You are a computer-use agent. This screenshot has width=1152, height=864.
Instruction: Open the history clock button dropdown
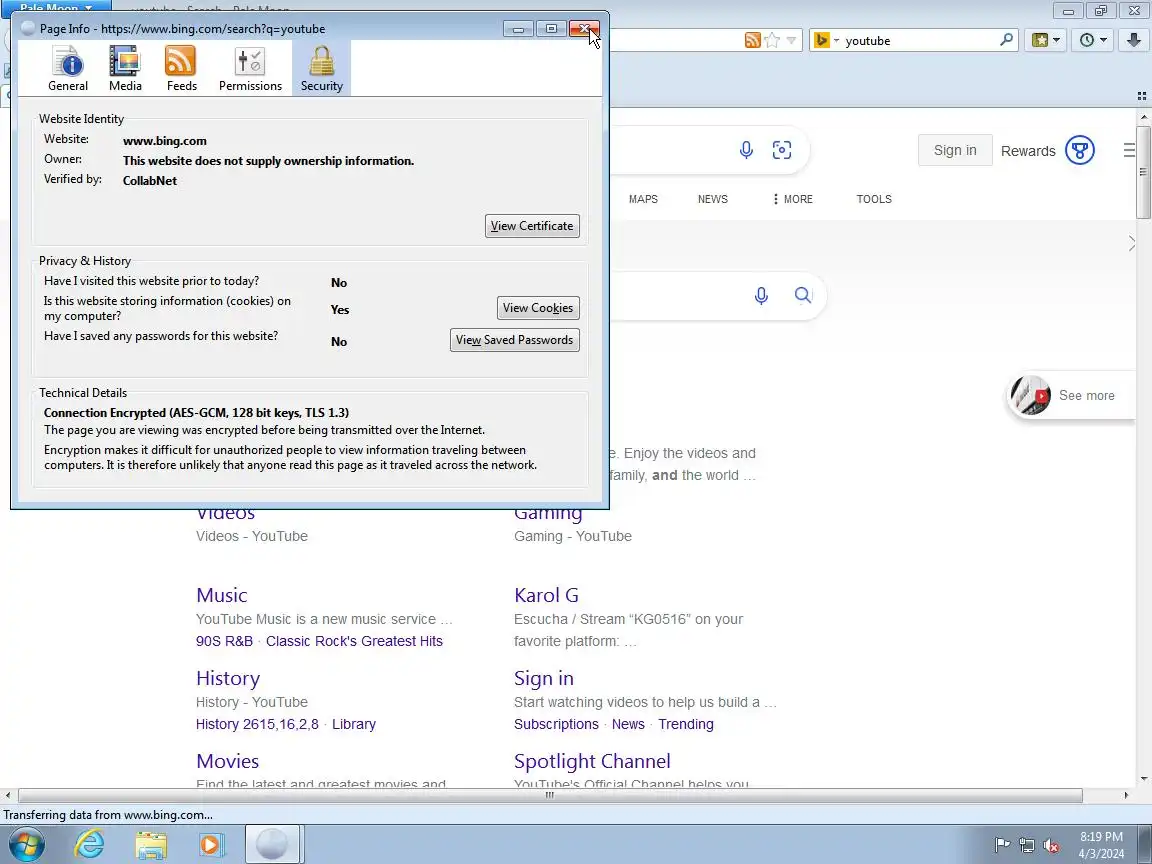click(1092, 40)
